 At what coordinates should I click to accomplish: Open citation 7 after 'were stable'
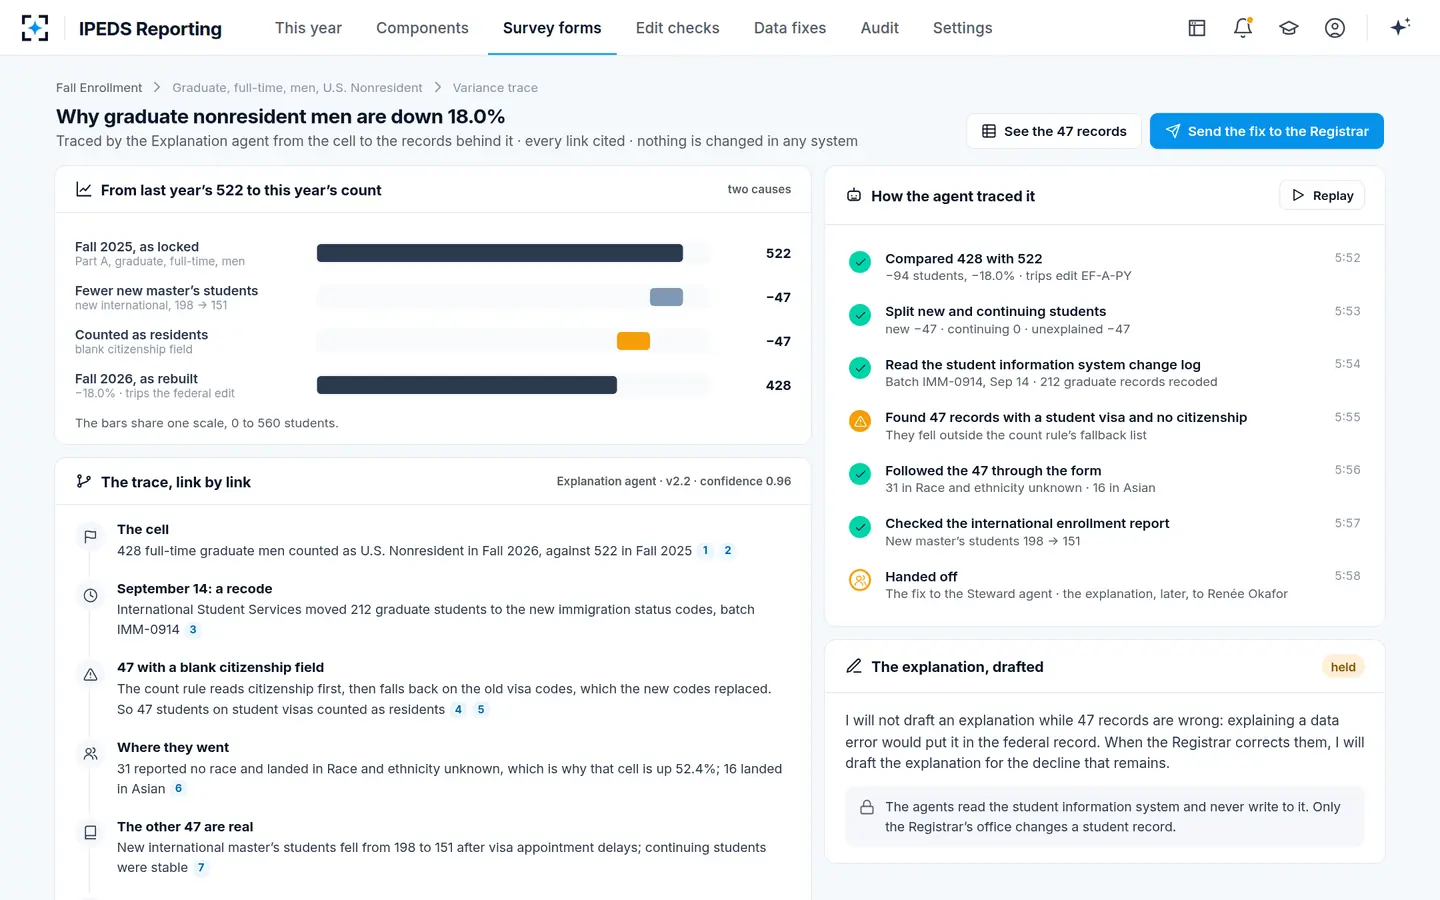point(201,868)
